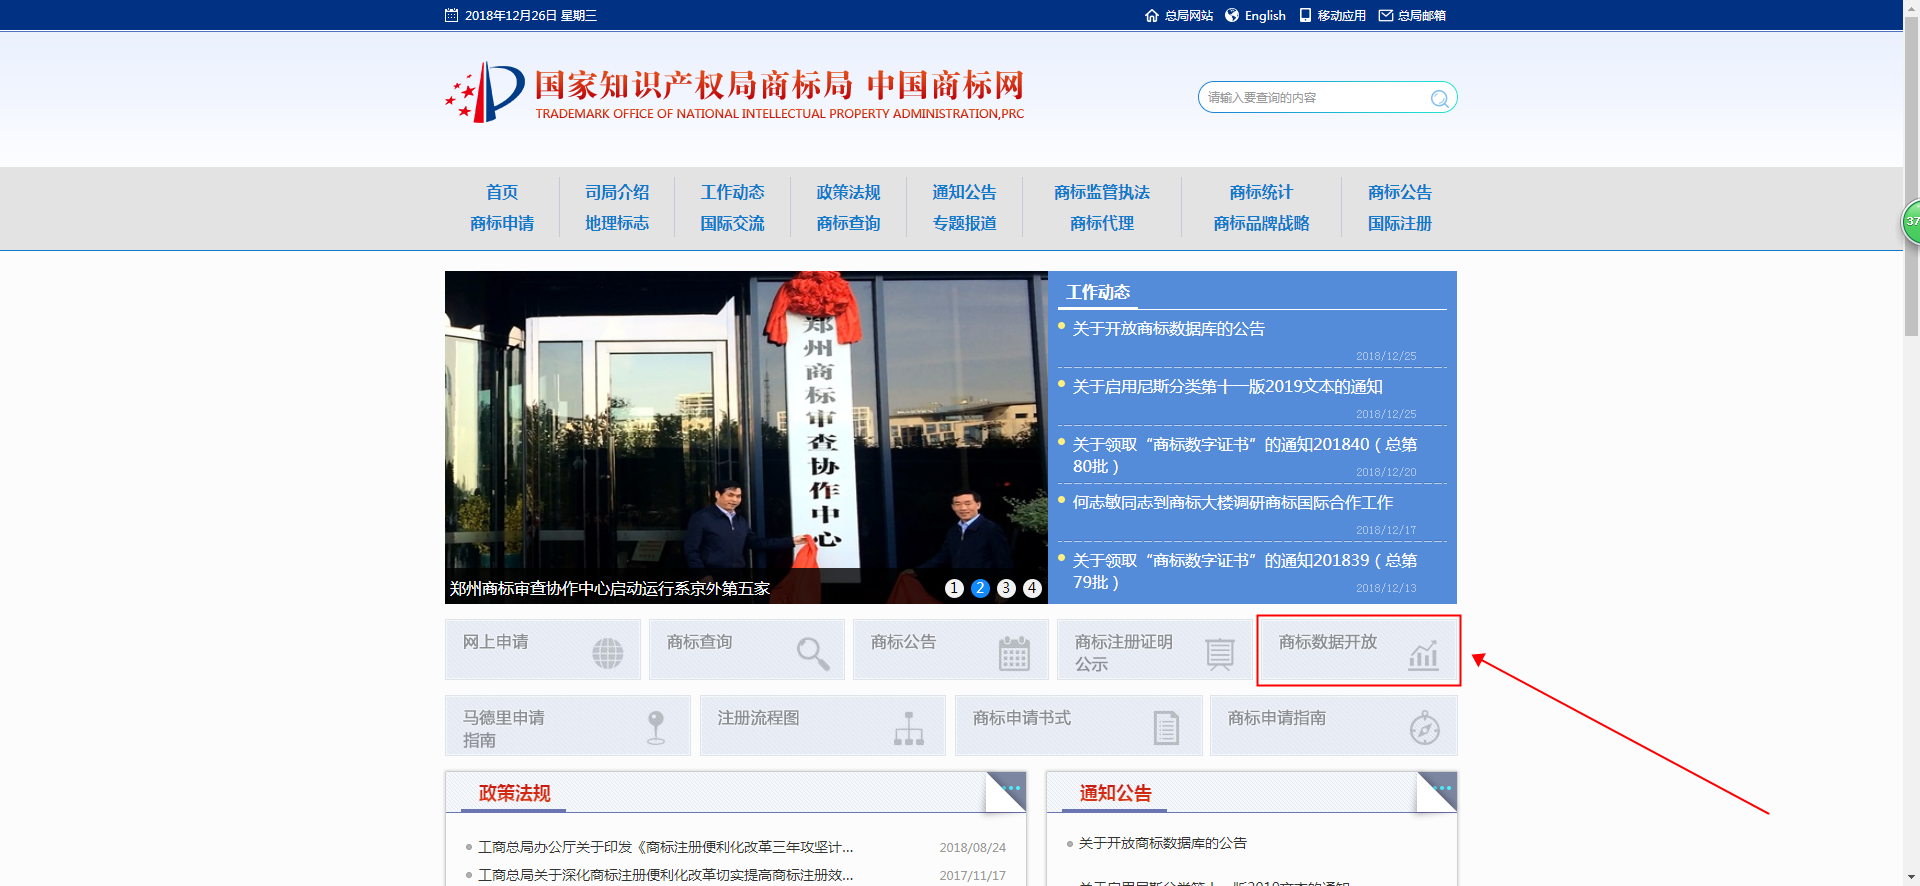The image size is (1920, 886).
Task: Click the mobile phone icon beside 移动应用
Action: [1305, 15]
